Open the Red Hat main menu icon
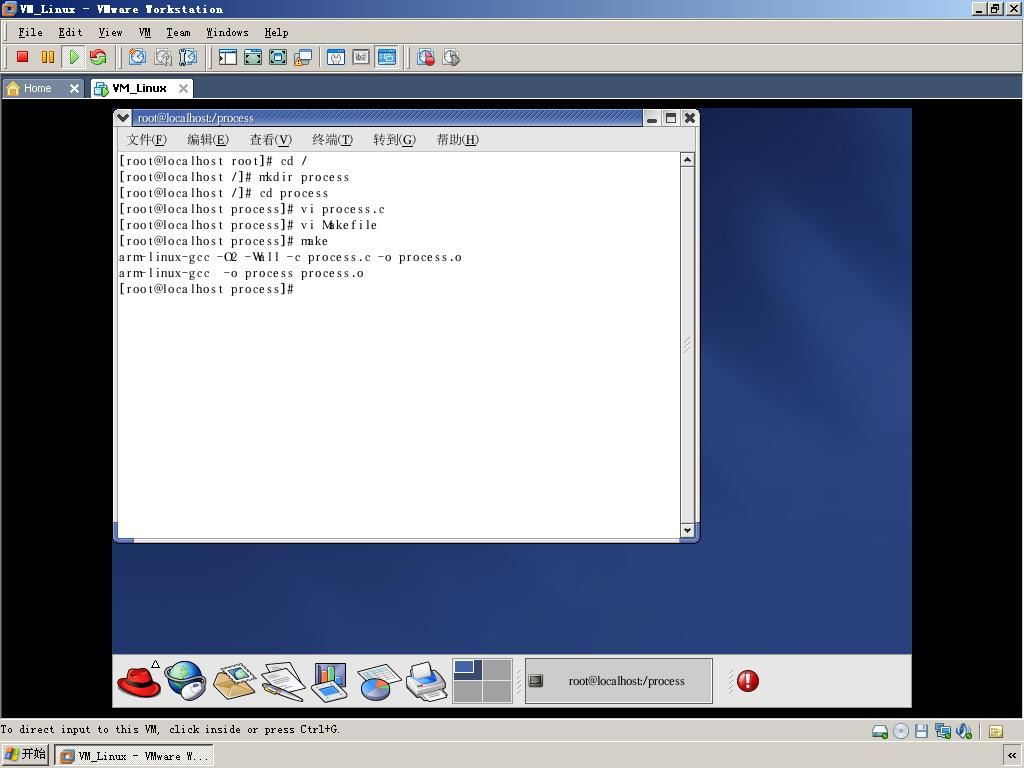 (138, 680)
